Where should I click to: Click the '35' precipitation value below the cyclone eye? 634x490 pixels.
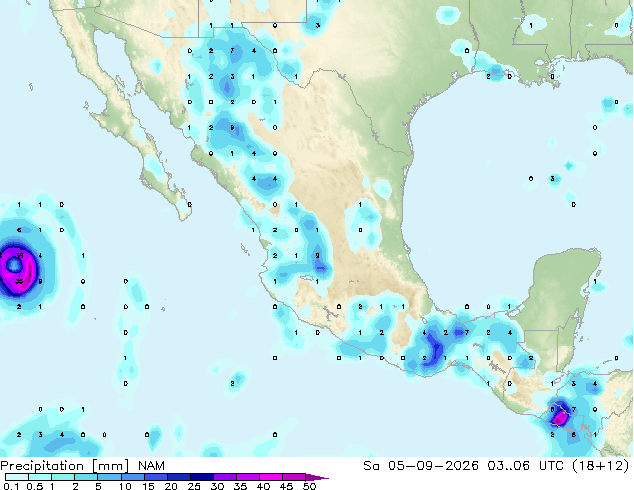click(x=19, y=281)
